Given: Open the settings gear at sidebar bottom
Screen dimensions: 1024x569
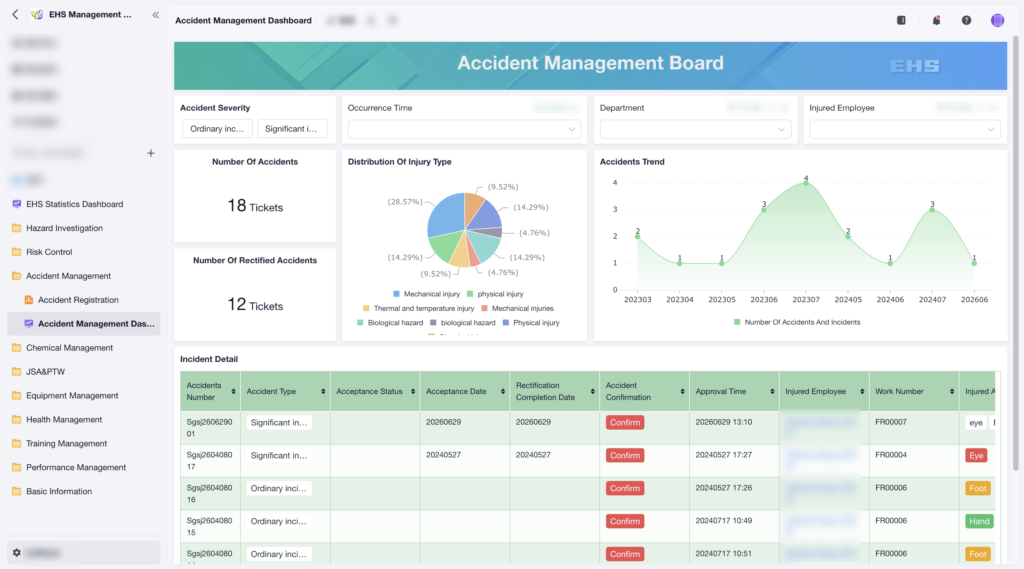Looking at the screenshot, I should click(x=17, y=553).
